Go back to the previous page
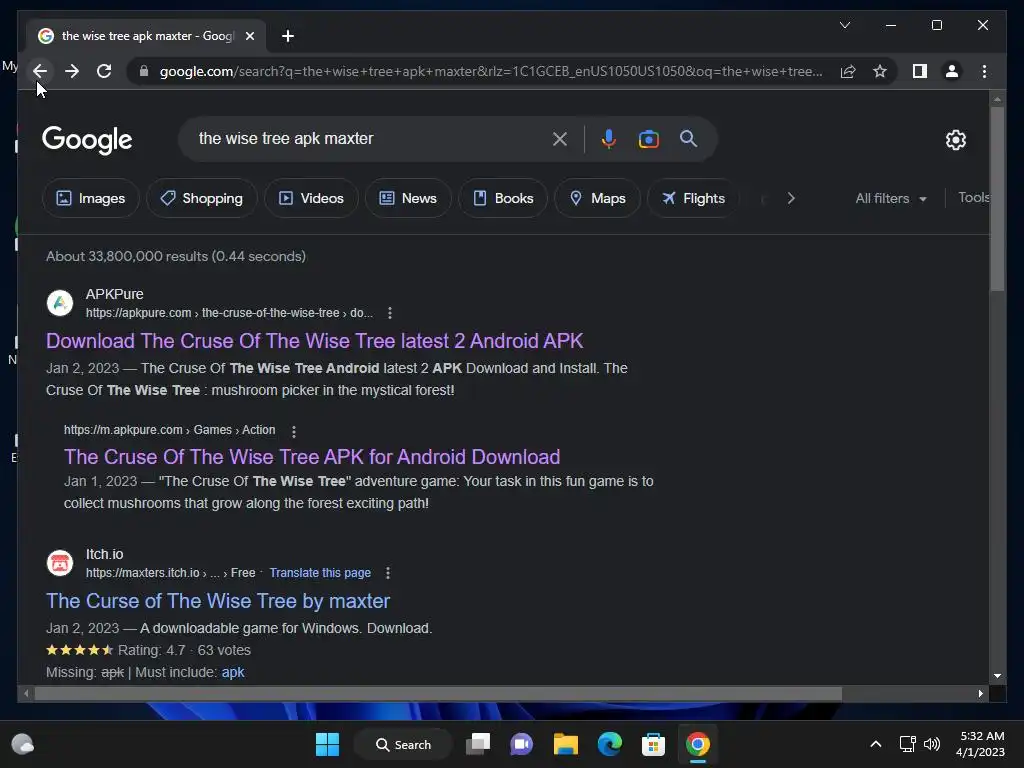 tap(40, 71)
